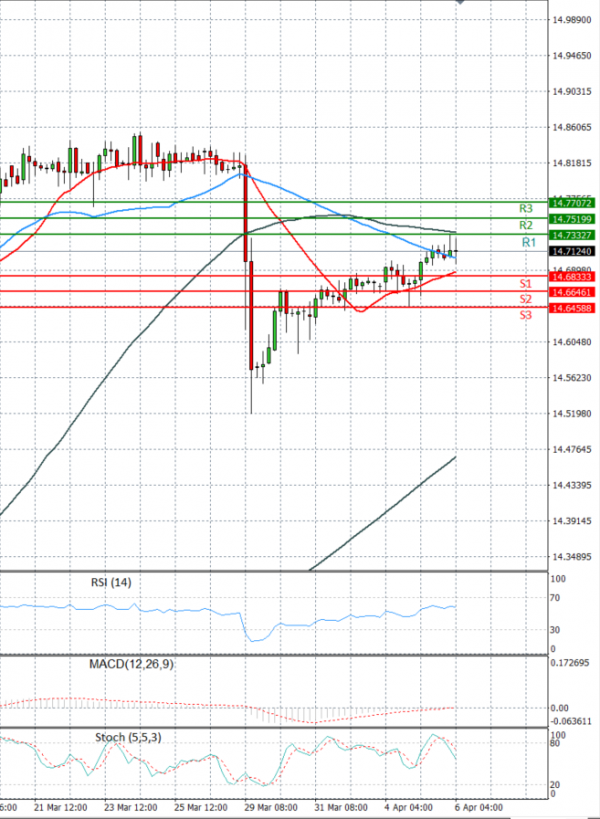The height and width of the screenshot is (819, 600).
Task: Select the R2 resistance text label
Action: tap(526, 225)
